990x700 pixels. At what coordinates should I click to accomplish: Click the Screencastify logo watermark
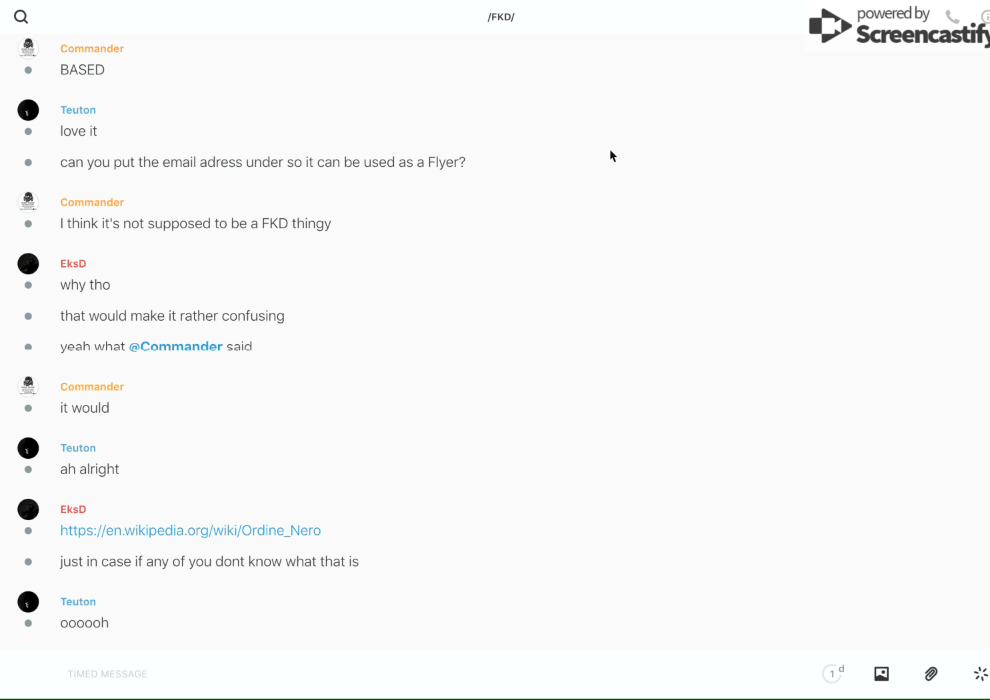click(897, 28)
